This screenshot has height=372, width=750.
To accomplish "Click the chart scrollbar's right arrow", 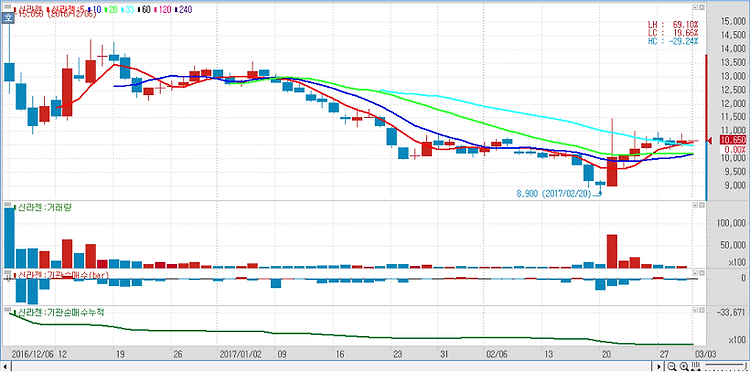I will [x=660, y=367].
